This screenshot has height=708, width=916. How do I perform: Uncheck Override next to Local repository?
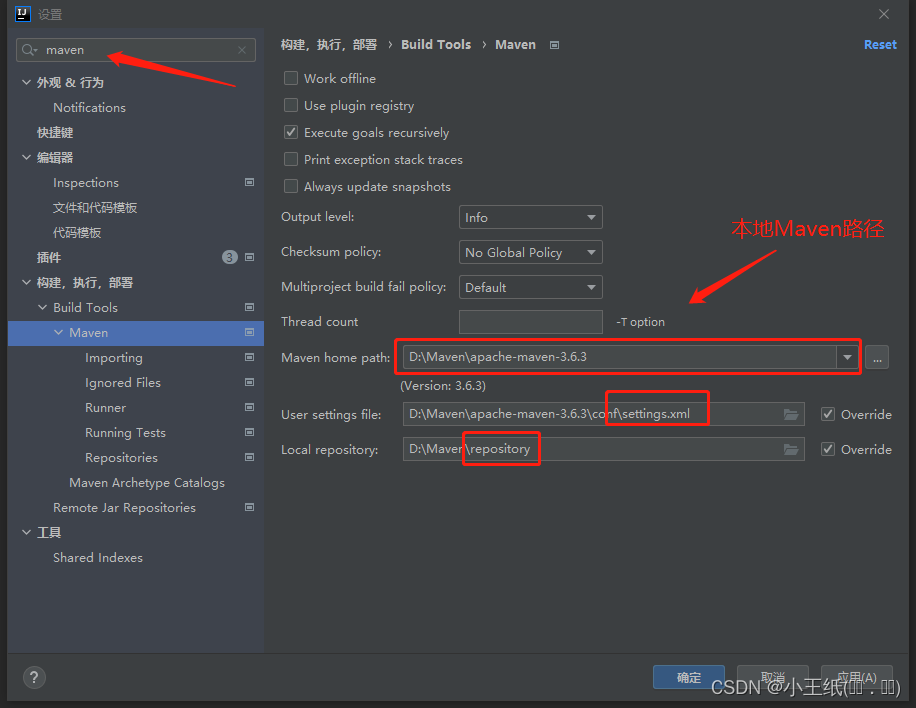[828, 448]
